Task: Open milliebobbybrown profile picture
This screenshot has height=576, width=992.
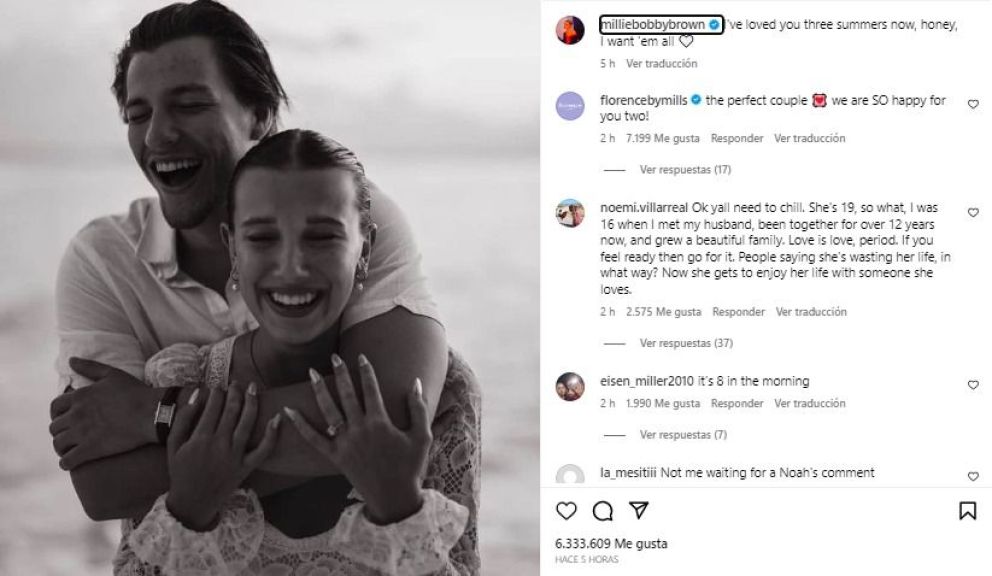Action: pyautogui.click(x=571, y=30)
